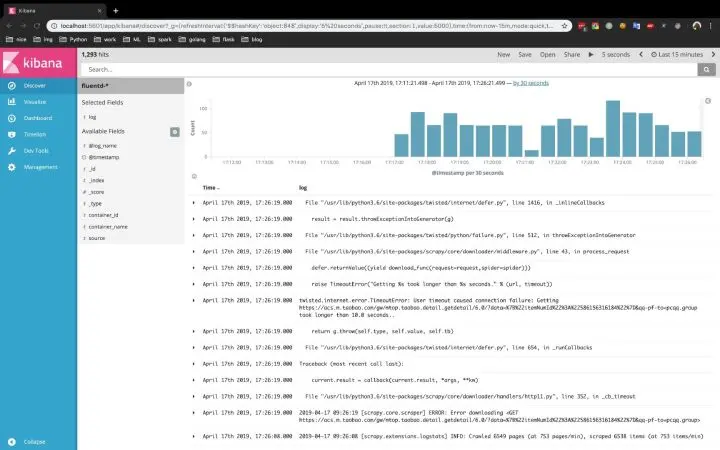Screen dimensions: 720x450
Task: Select the fluentd-* index pattern
Action: [131, 86]
